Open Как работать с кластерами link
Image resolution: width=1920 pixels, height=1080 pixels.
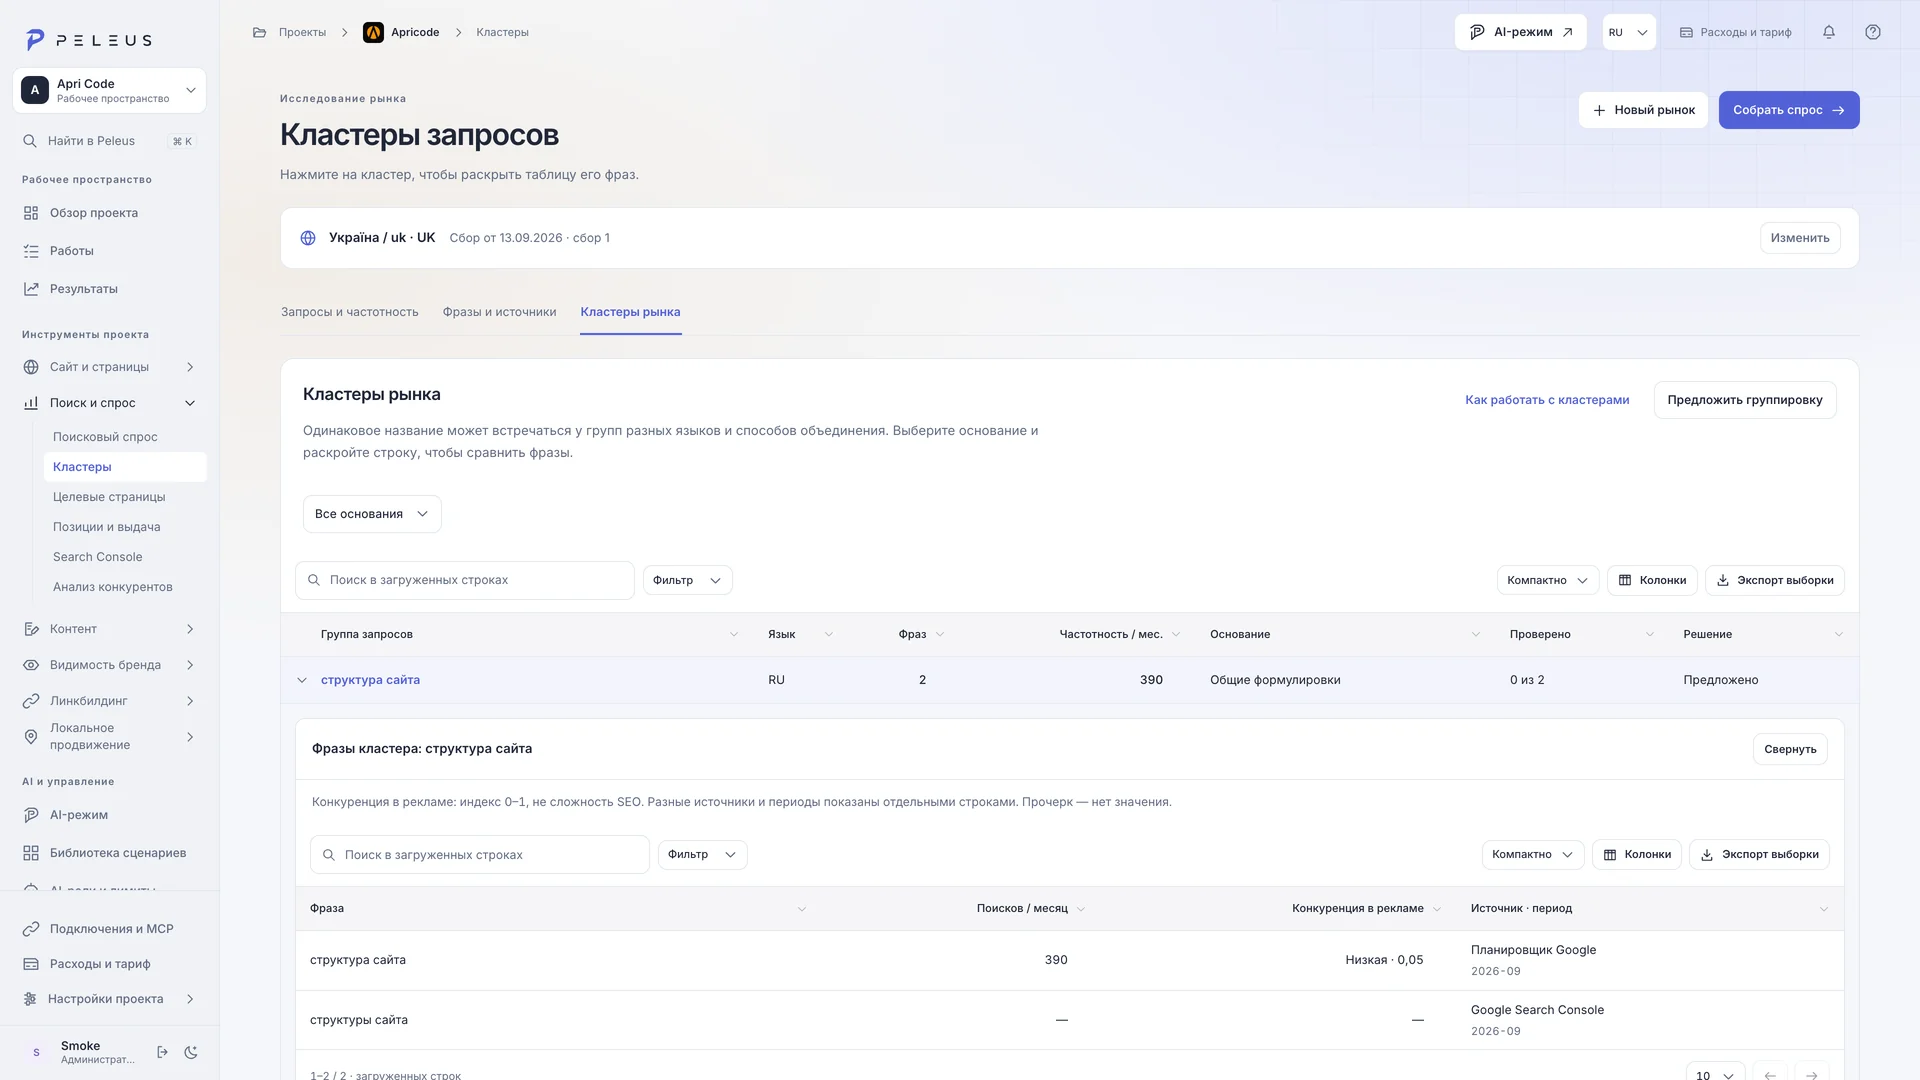[x=1547, y=400]
